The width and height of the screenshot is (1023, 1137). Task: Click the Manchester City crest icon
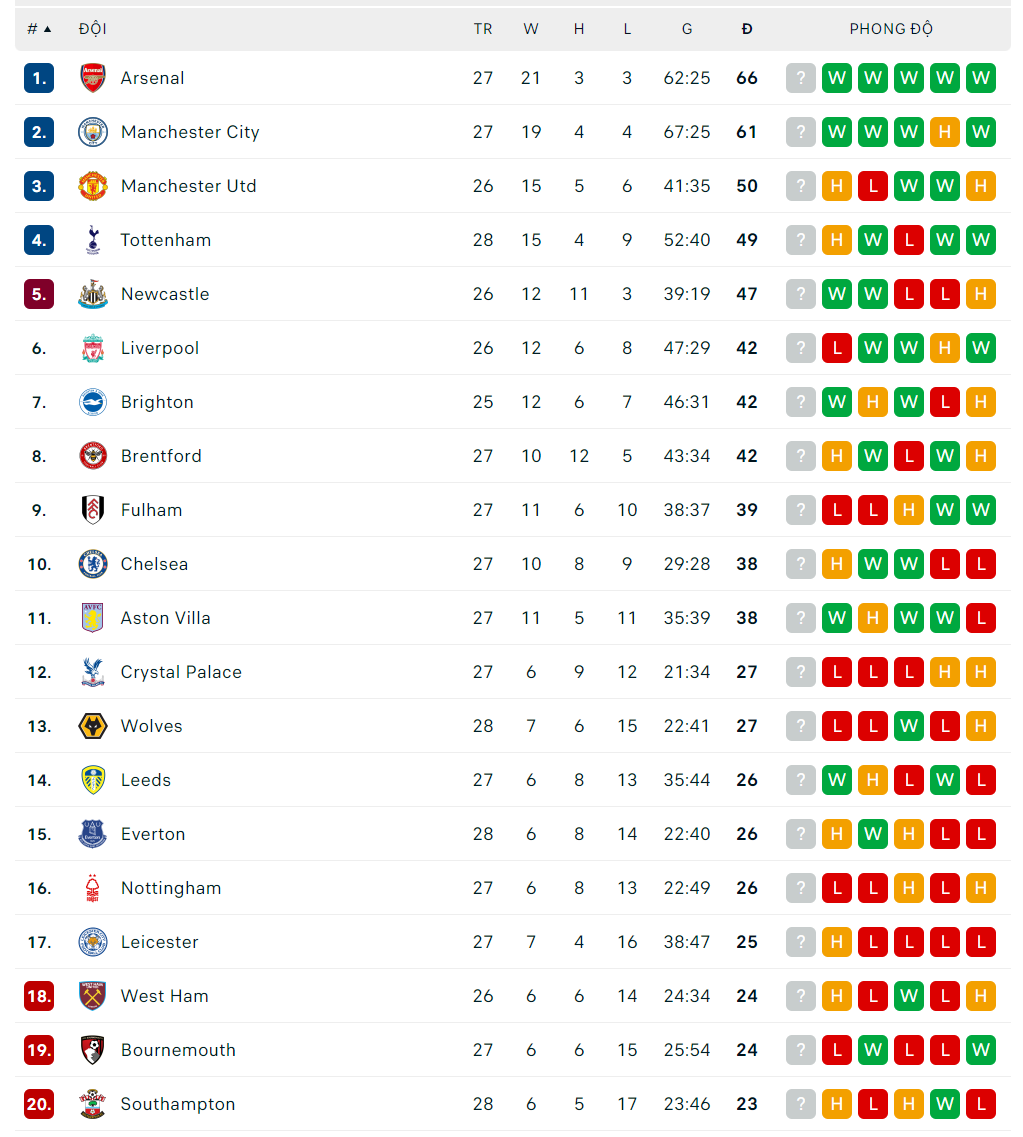tap(93, 132)
